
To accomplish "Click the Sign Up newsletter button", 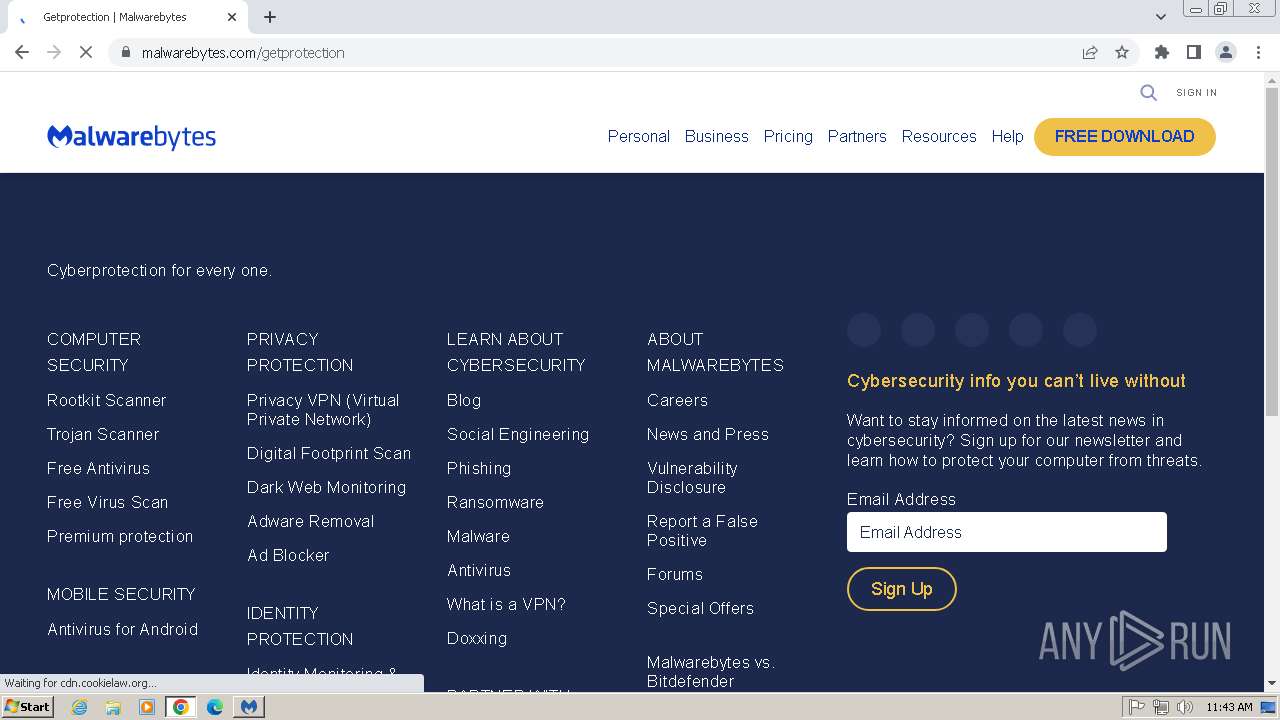I will pyautogui.click(x=902, y=589).
